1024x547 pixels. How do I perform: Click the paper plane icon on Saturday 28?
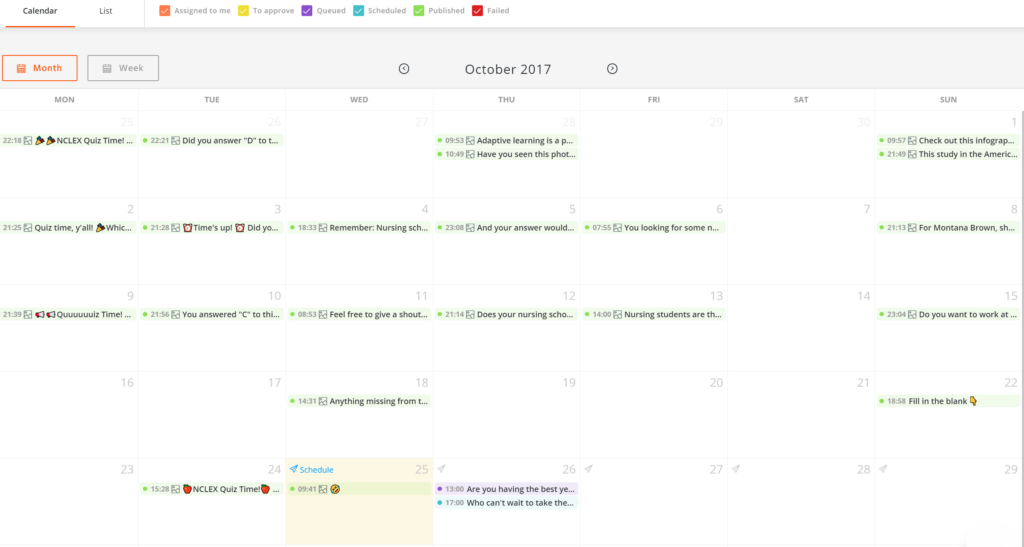tap(735, 469)
